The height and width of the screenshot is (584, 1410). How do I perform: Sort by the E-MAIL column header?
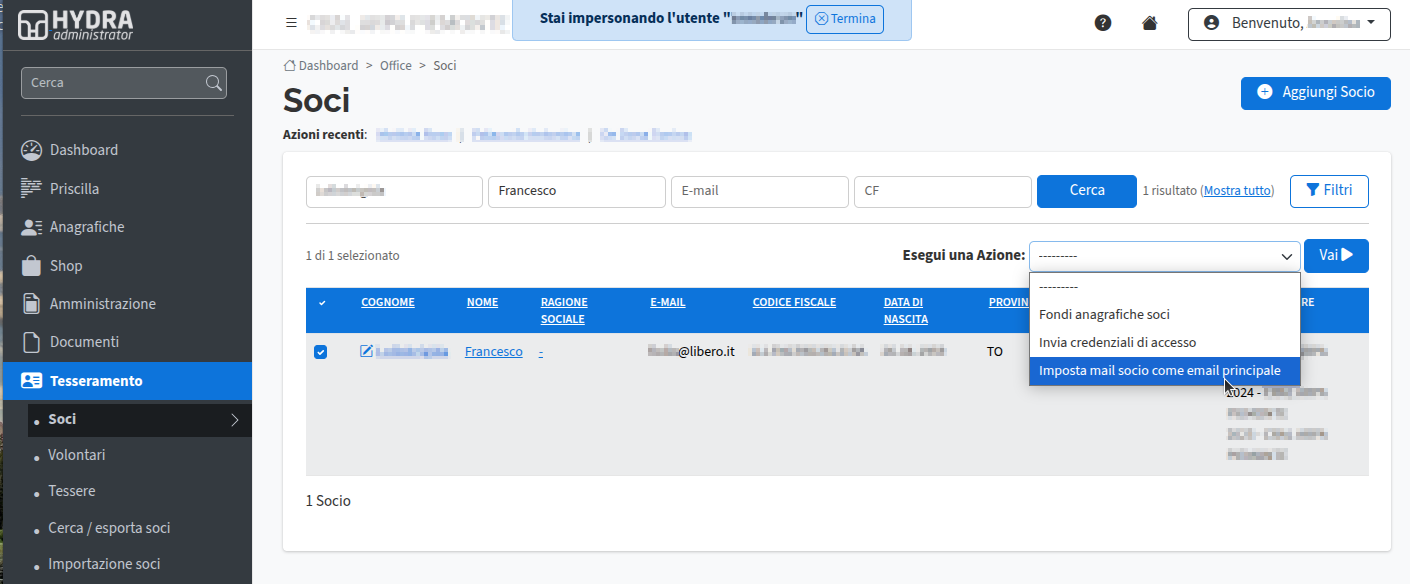667,302
